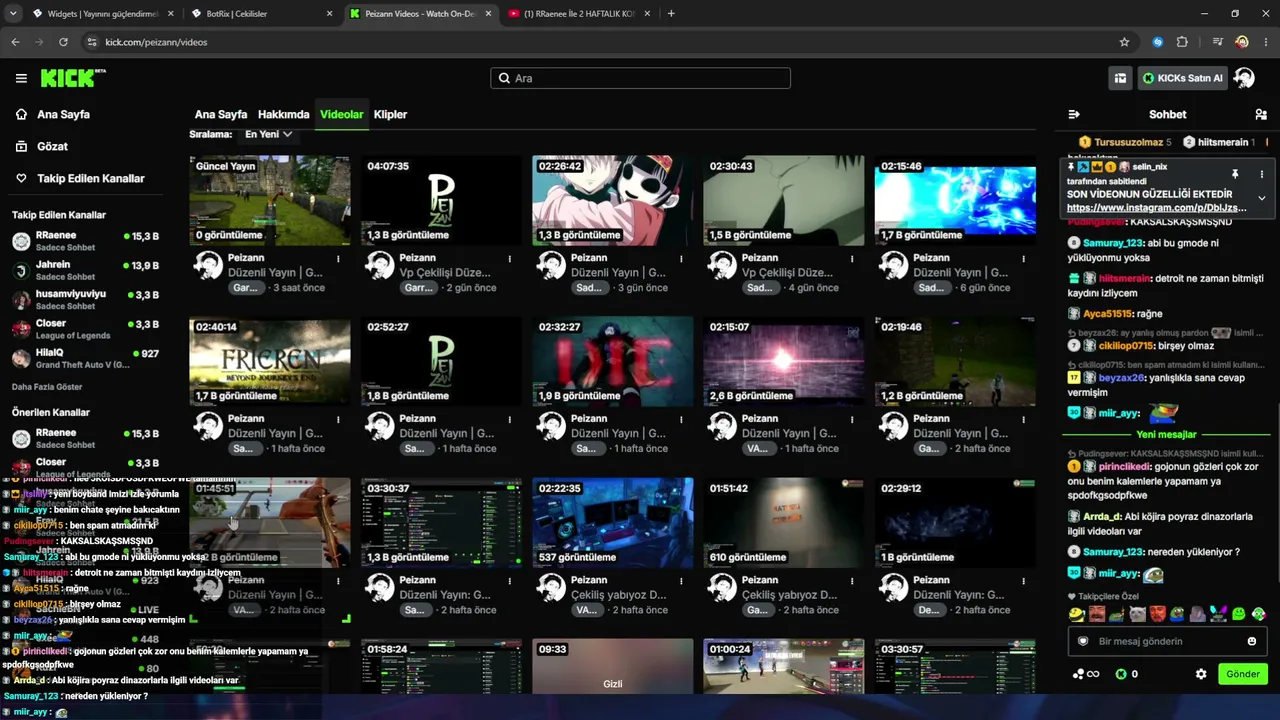
Task: Open the KICKs balance counter in chat
Action: point(1127,674)
